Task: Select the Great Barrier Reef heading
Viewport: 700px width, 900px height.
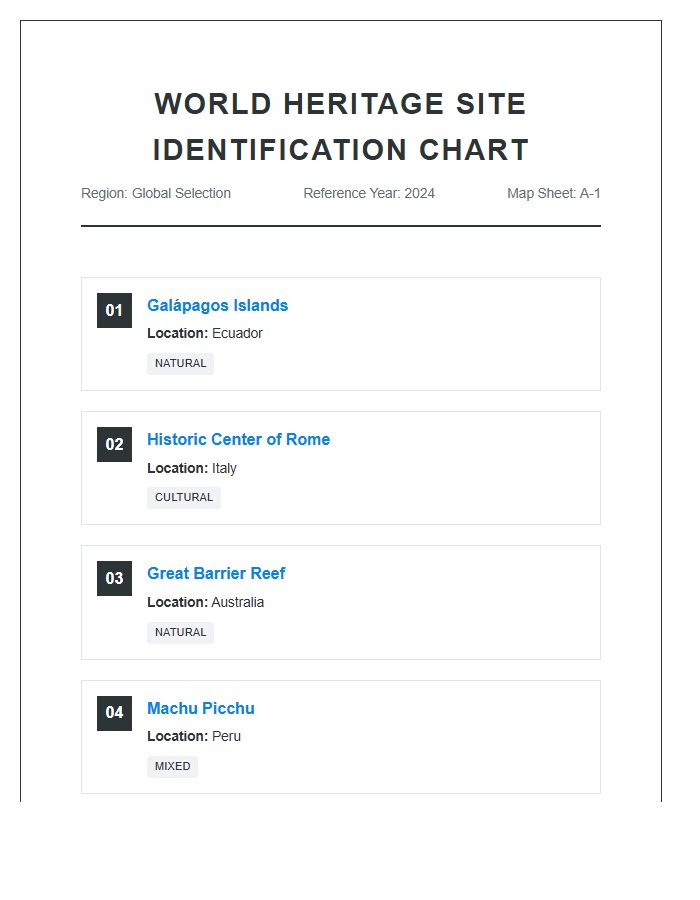Action: pos(216,574)
